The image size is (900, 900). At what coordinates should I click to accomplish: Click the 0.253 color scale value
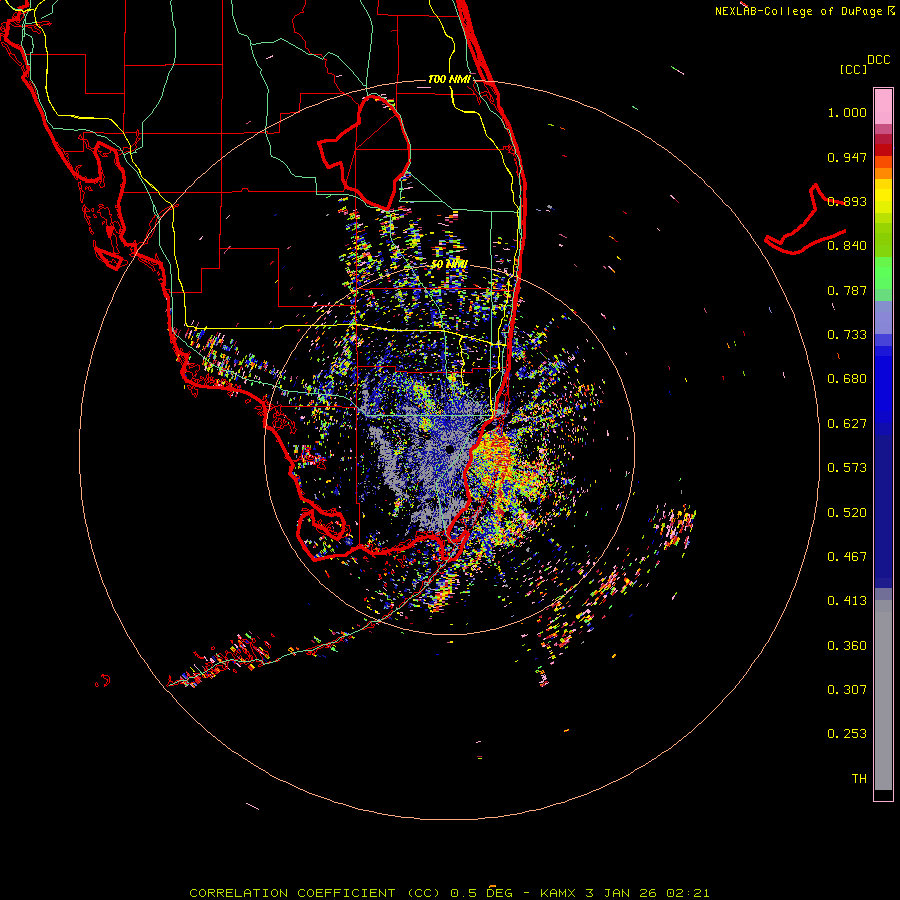[x=847, y=734]
